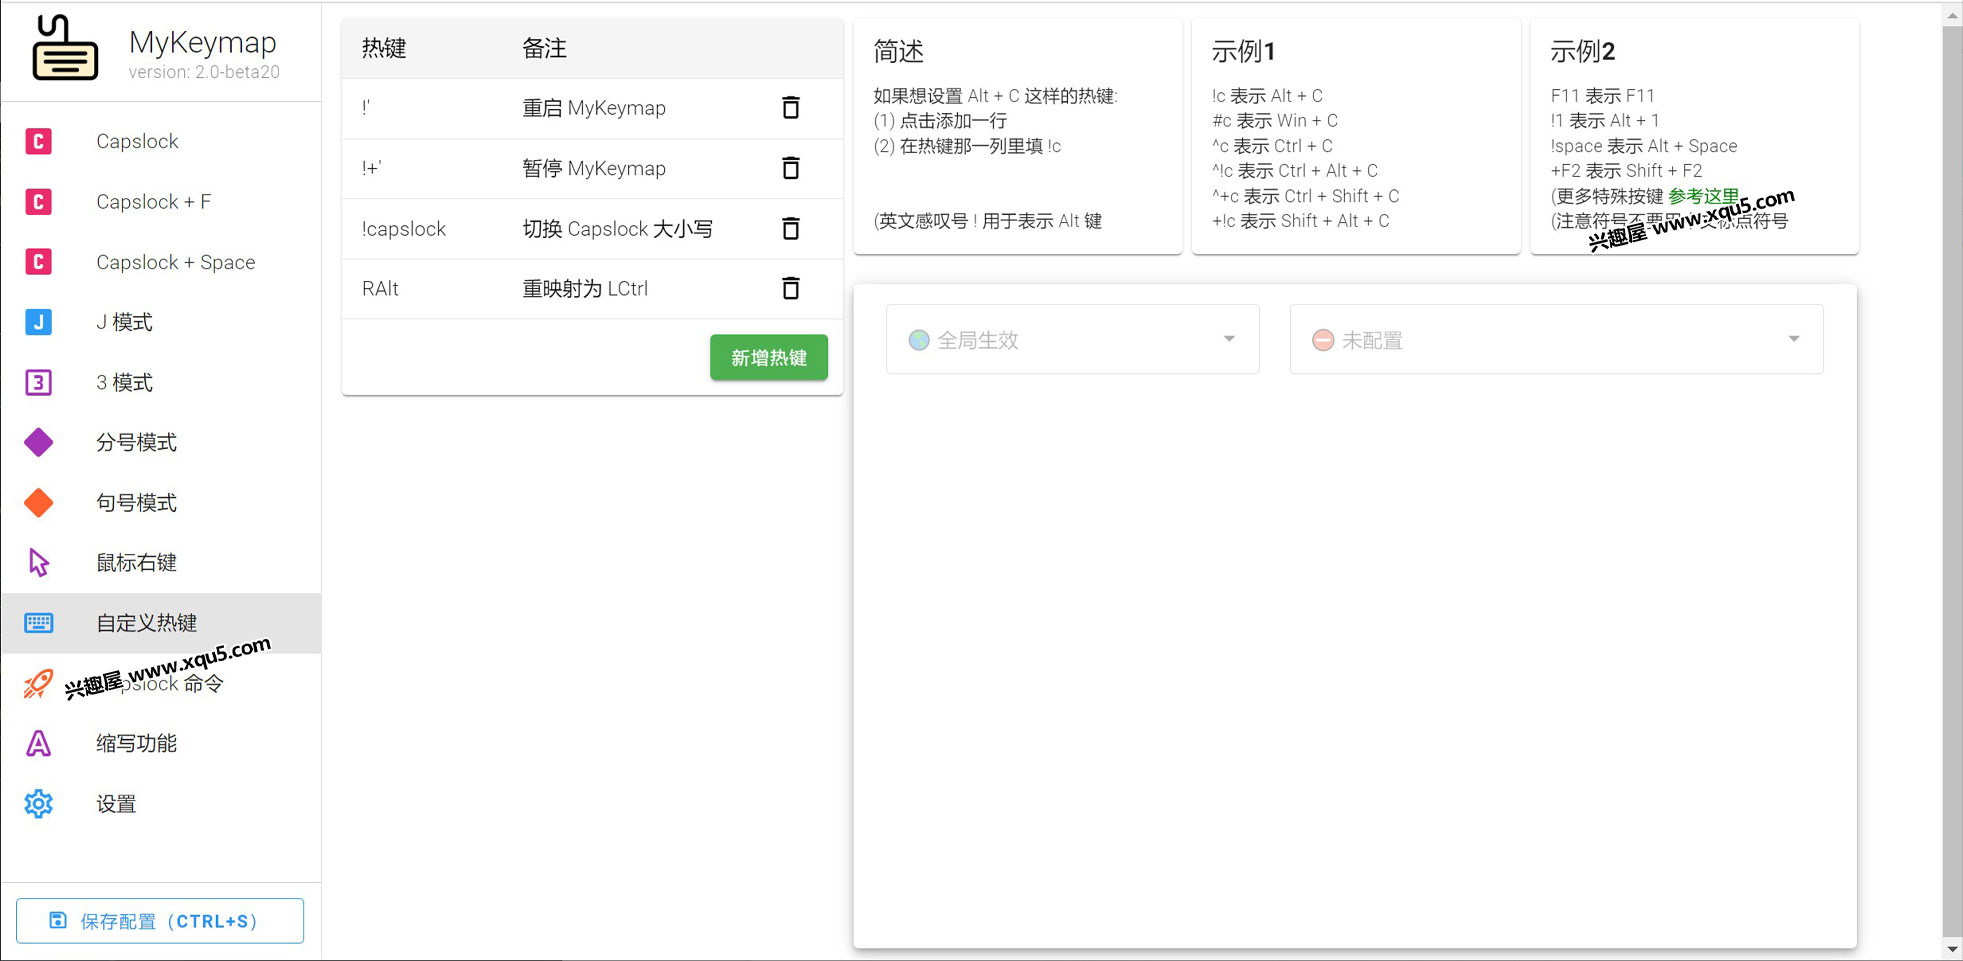Viewport: 1963px width, 961px height.
Task: Delete the RAlt 重映射为 LCtrl row
Action: [x=790, y=289]
